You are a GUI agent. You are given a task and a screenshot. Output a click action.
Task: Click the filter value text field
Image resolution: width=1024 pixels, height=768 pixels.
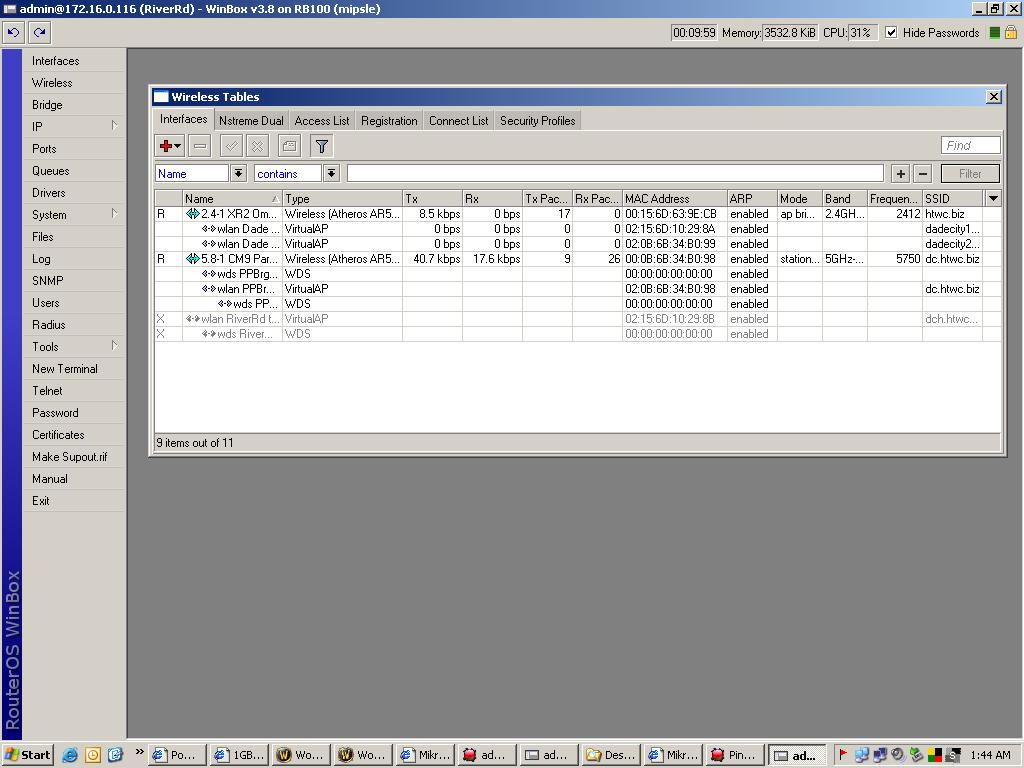click(x=615, y=173)
